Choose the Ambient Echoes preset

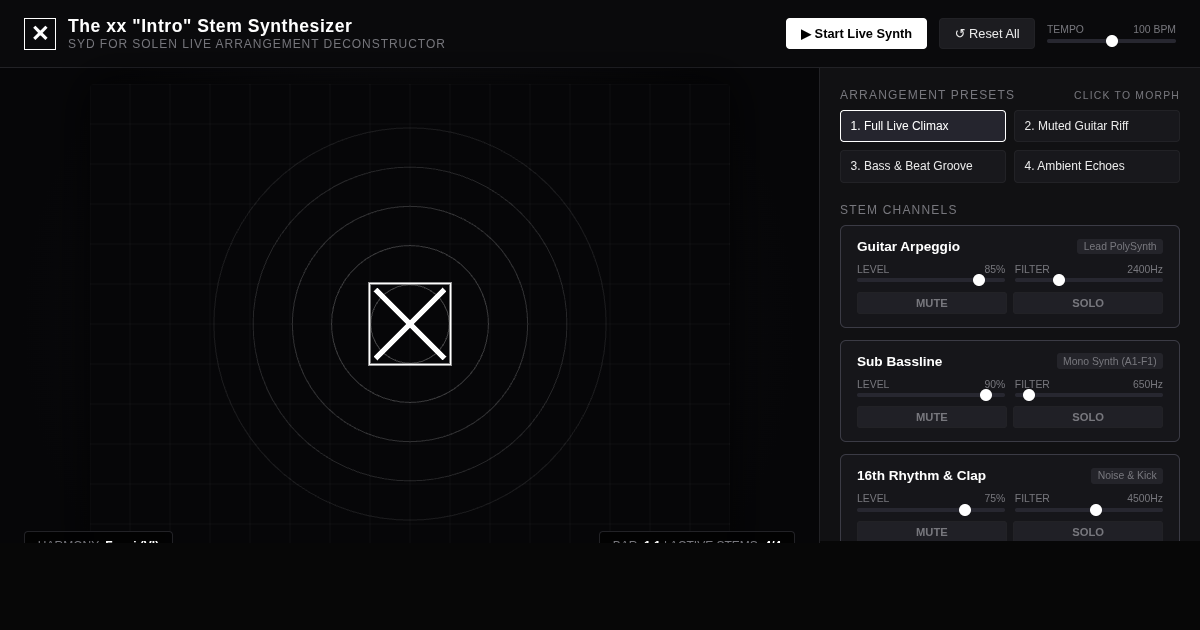[1097, 166]
